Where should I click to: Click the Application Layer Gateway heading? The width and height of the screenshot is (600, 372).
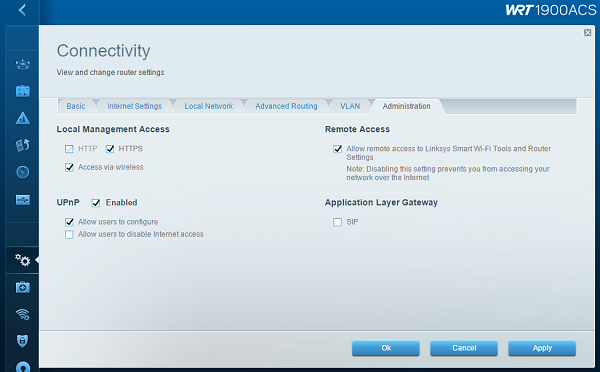(381, 202)
